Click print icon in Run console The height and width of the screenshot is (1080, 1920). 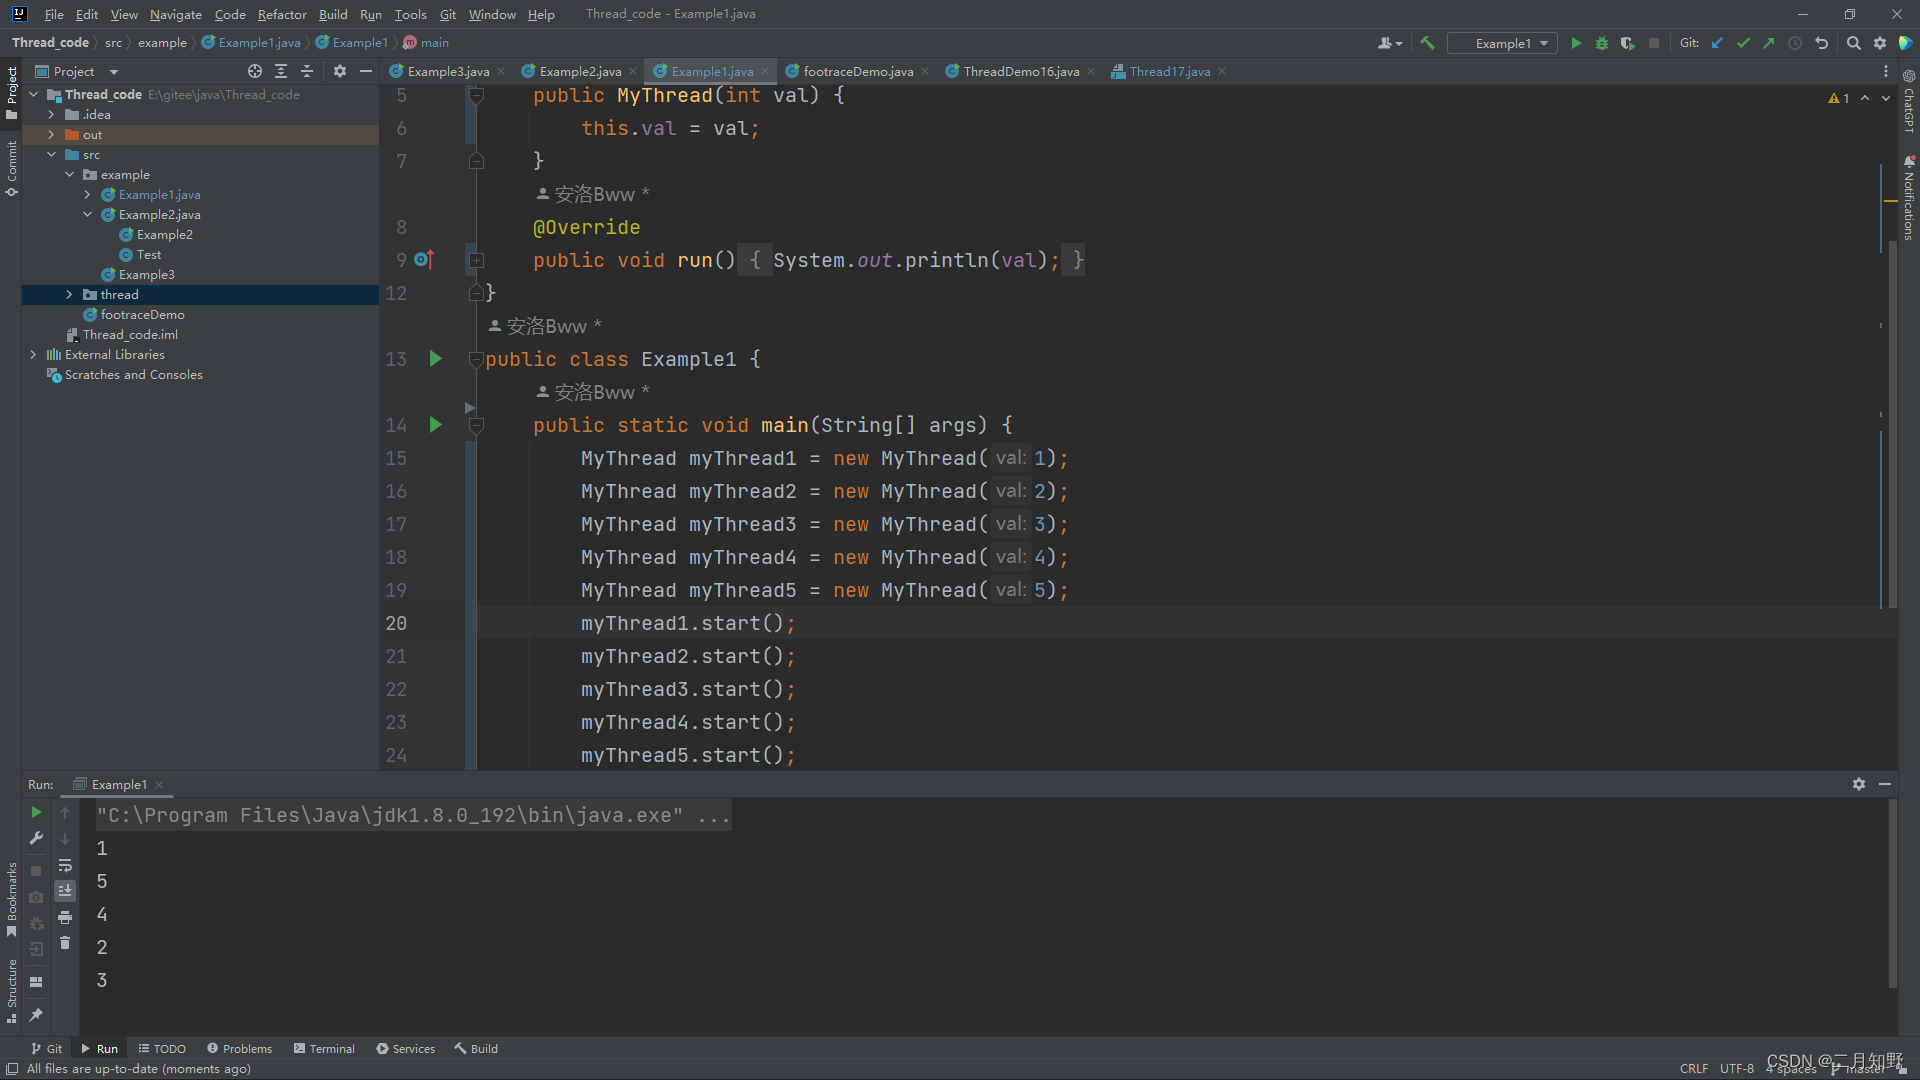[65, 917]
